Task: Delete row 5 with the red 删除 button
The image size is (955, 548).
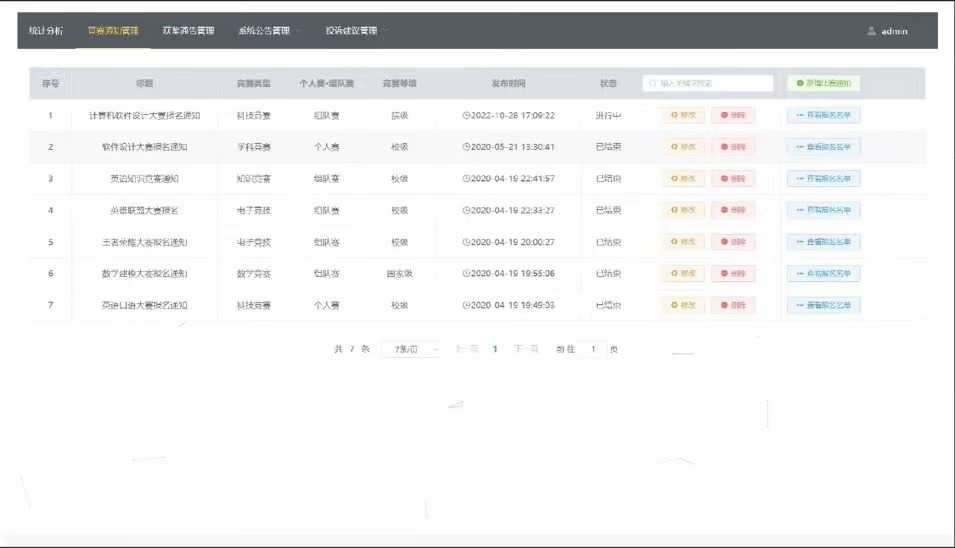Action: [x=733, y=242]
